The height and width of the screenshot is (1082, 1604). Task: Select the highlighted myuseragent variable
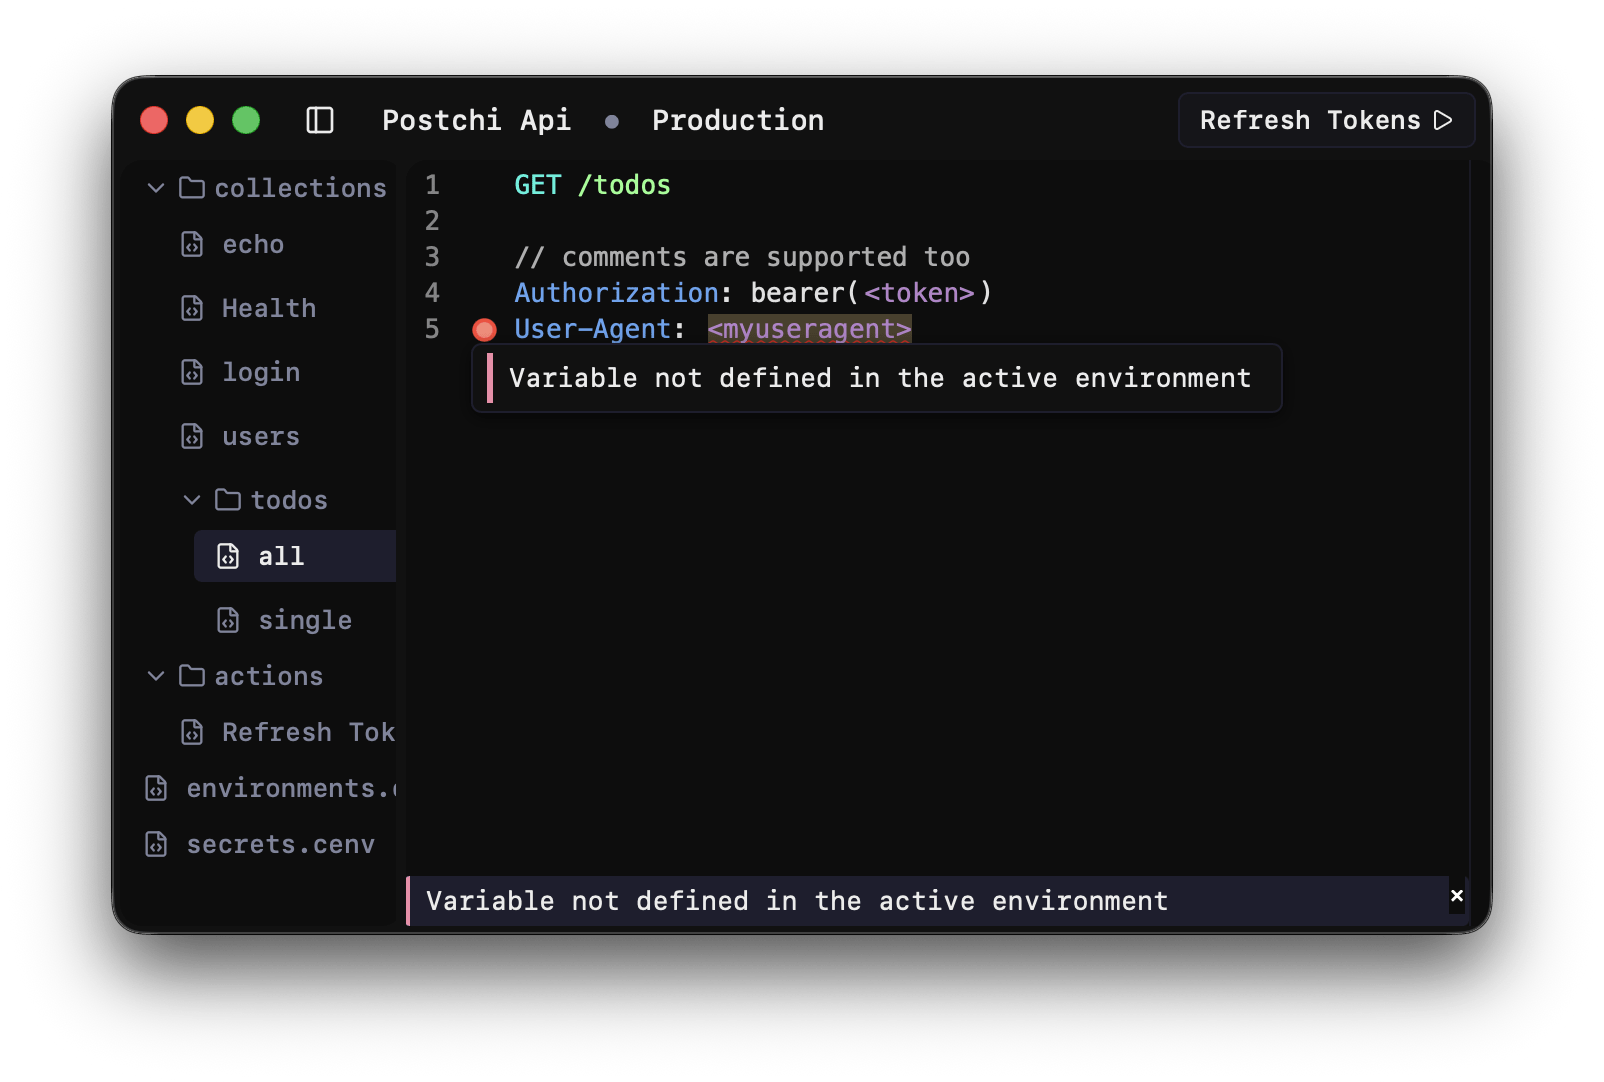[809, 329]
